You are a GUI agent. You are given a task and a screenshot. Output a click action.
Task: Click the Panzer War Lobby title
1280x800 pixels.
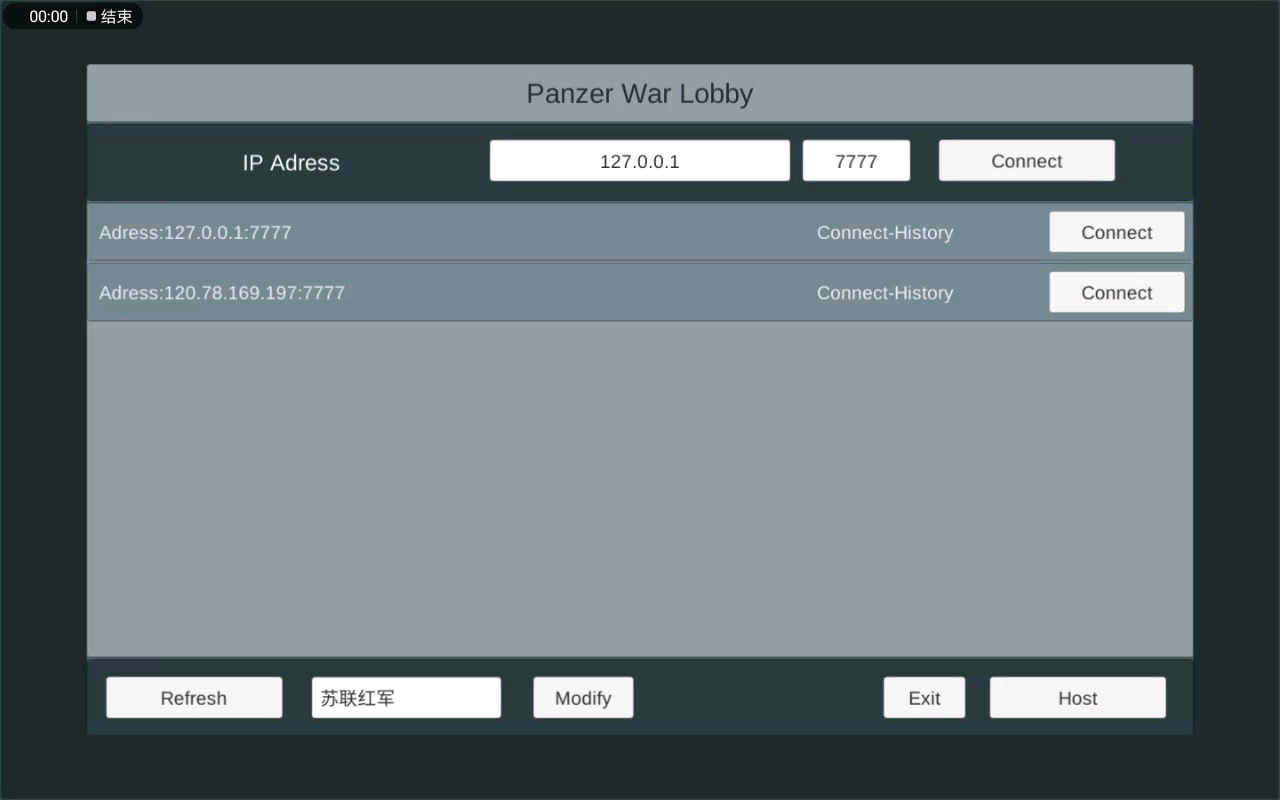(x=640, y=93)
